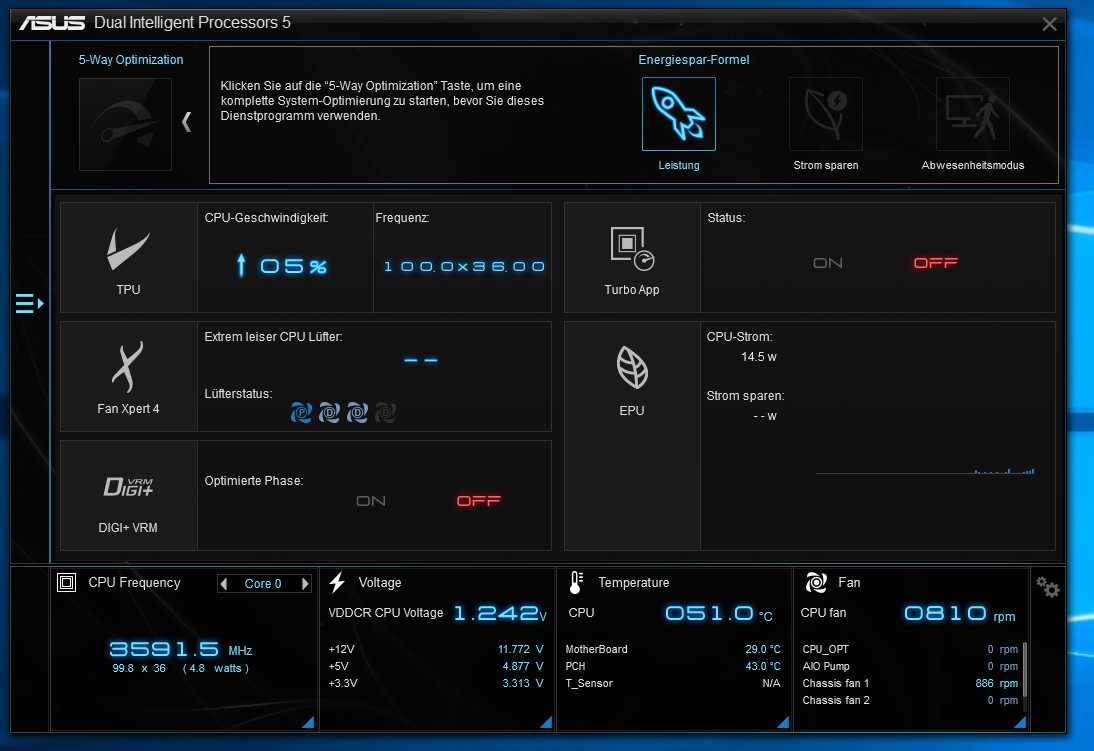The height and width of the screenshot is (751, 1094).
Task: Switch to the next CPU core
Action: (305, 583)
